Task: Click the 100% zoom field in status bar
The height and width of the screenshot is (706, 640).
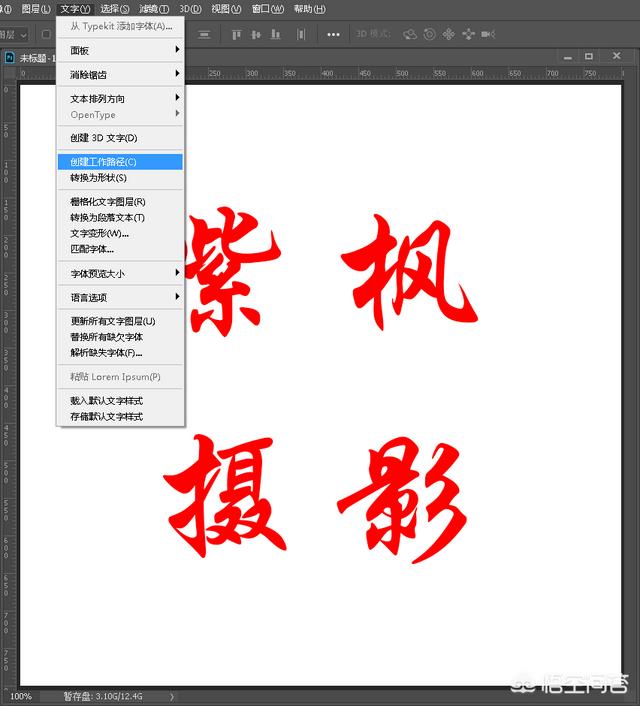Action: (x=20, y=696)
